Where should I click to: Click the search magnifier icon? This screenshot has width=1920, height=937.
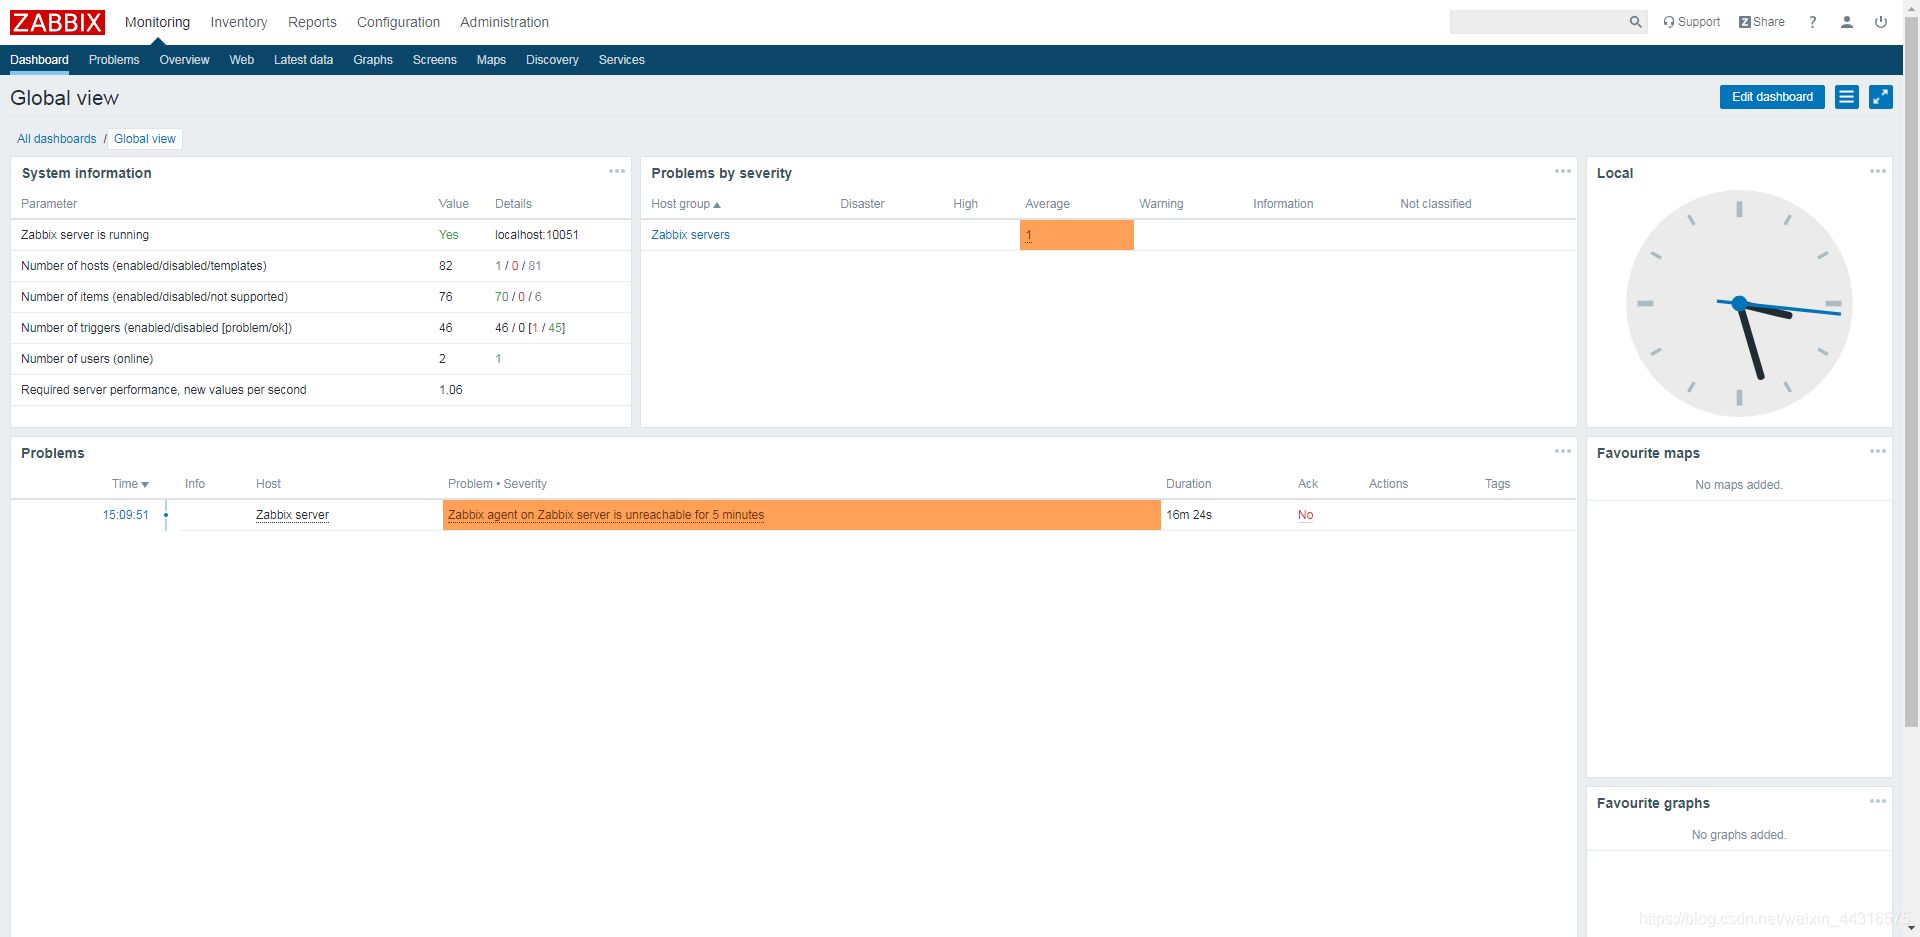1635,22
